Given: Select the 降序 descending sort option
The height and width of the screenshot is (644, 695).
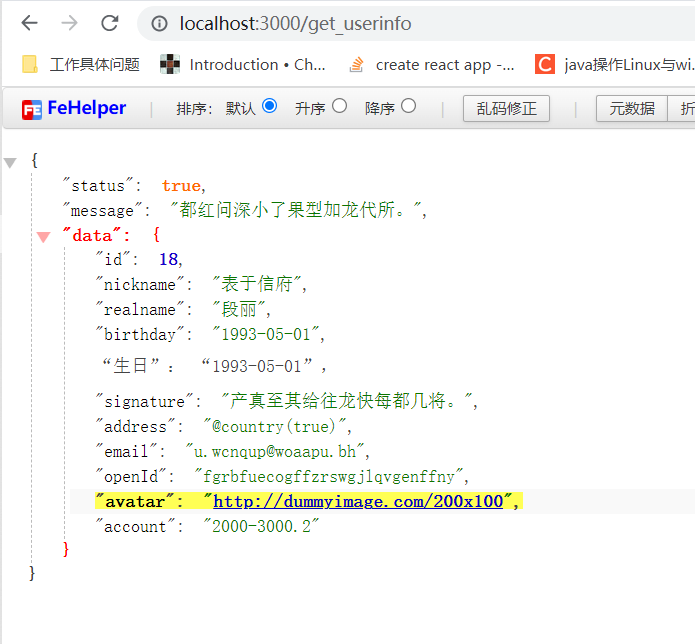Looking at the screenshot, I should click(408, 106).
